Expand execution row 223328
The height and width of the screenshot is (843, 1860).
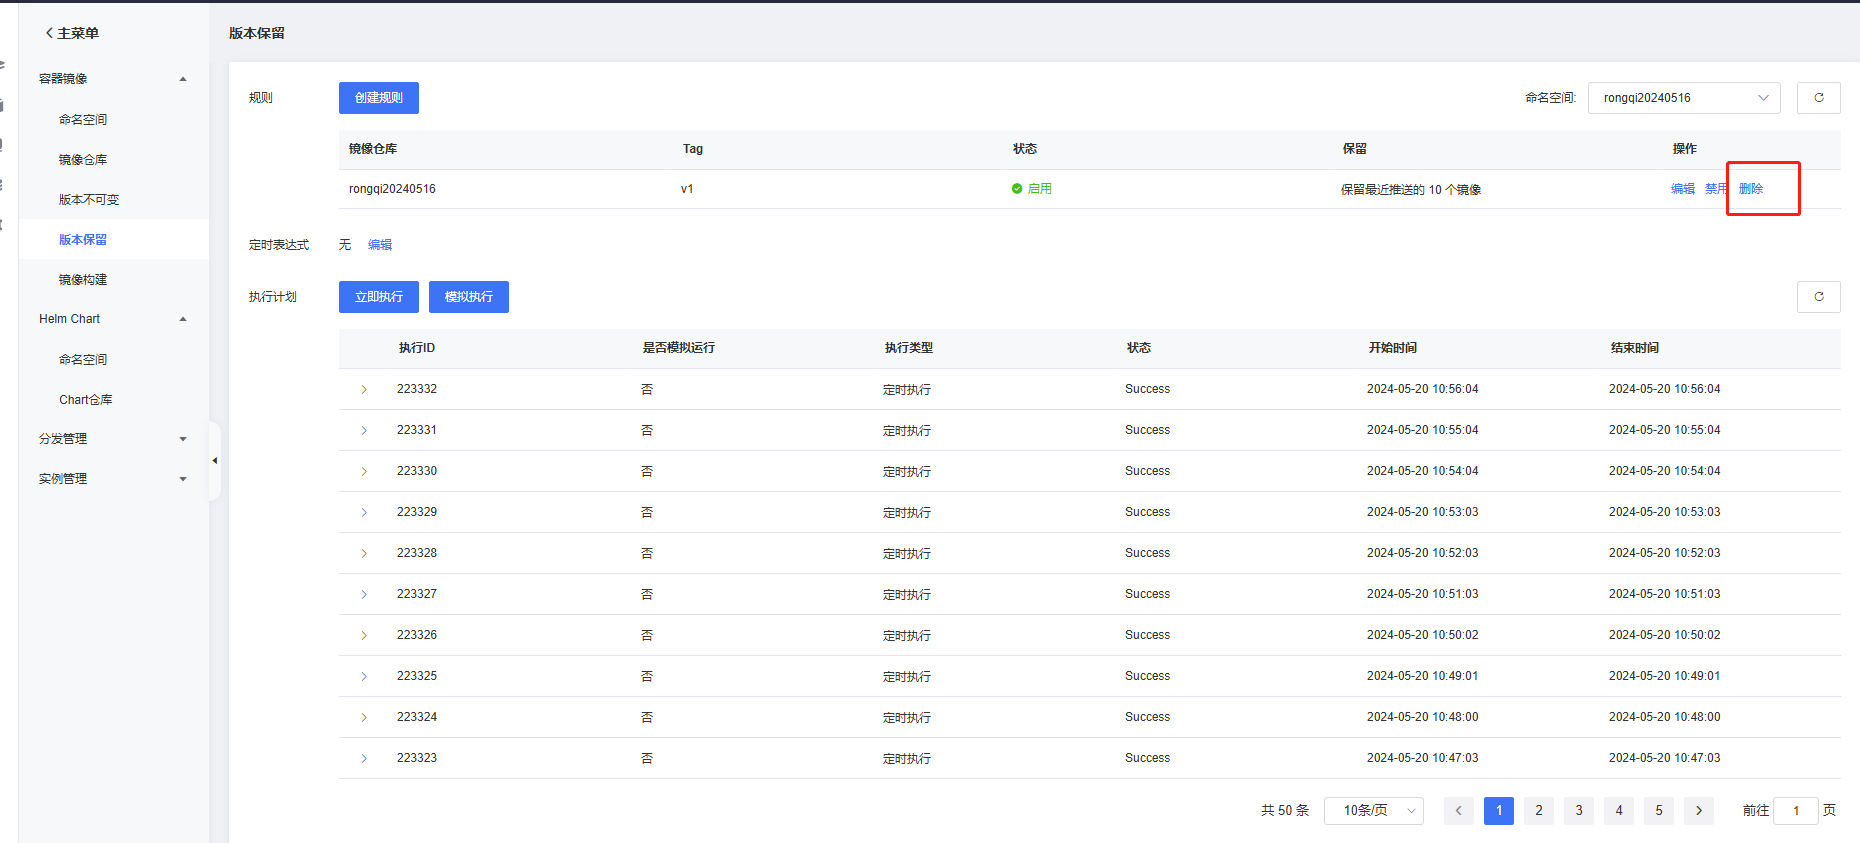coord(364,553)
